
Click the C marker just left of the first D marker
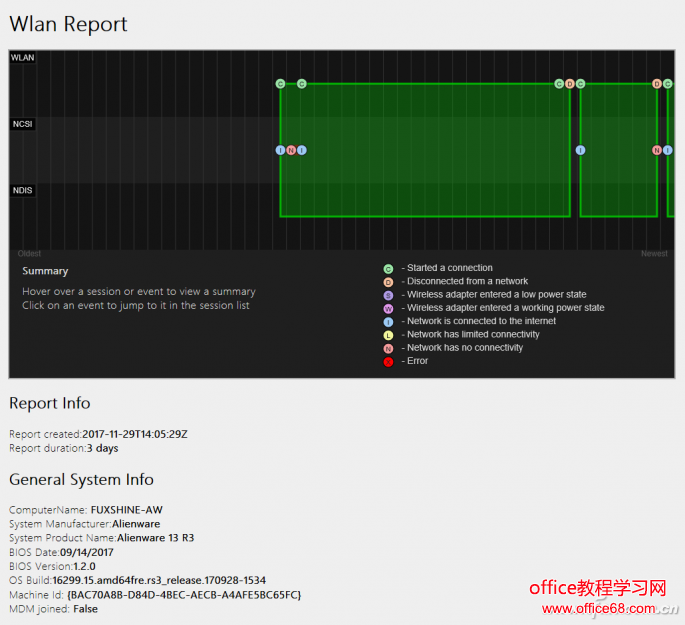point(559,83)
